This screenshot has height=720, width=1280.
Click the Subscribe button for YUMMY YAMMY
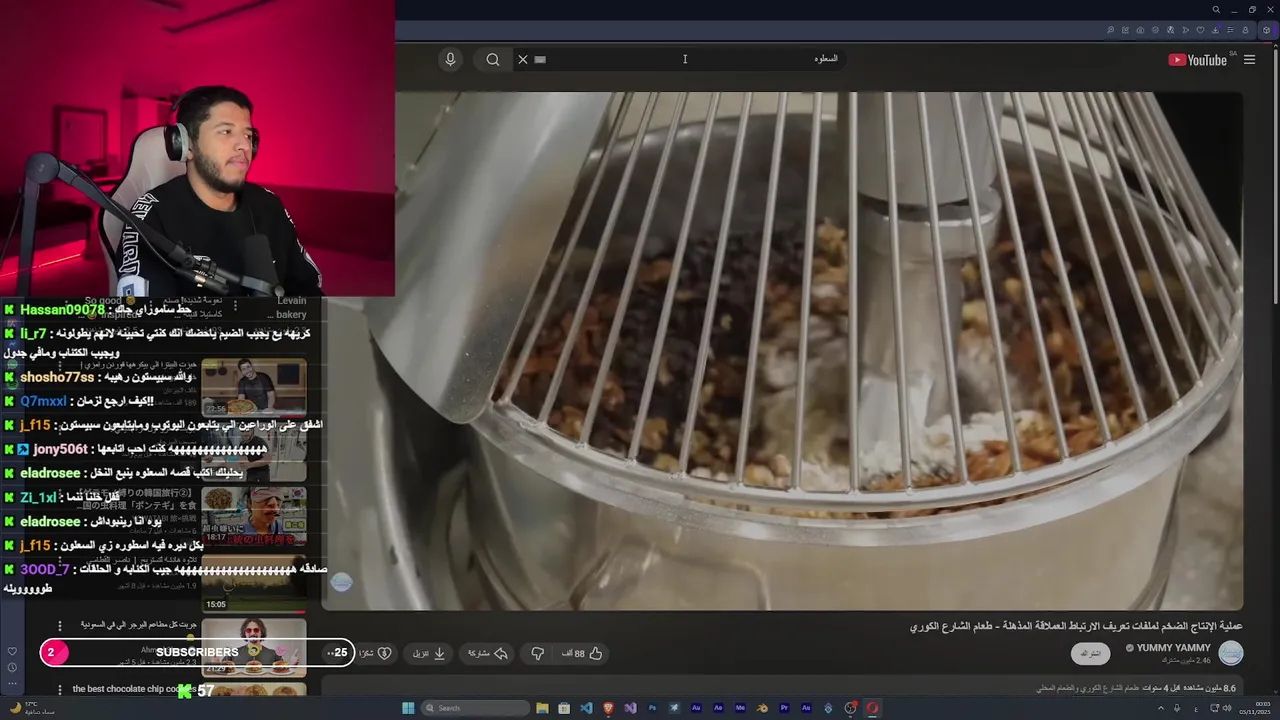1090,653
